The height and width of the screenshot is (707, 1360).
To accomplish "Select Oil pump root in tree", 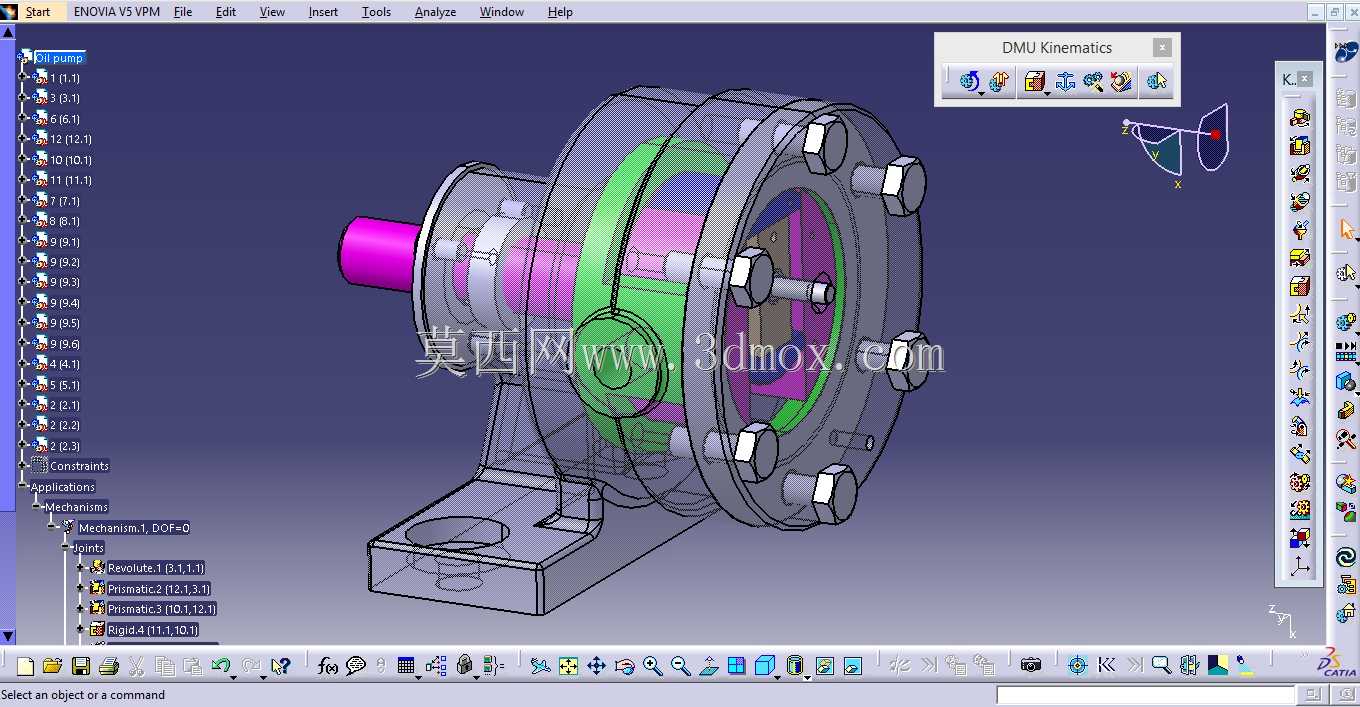I will tap(59, 58).
